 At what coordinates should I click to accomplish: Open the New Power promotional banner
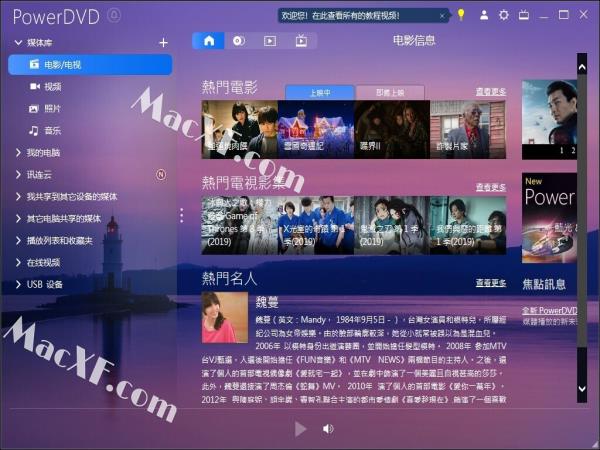[549, 218]
